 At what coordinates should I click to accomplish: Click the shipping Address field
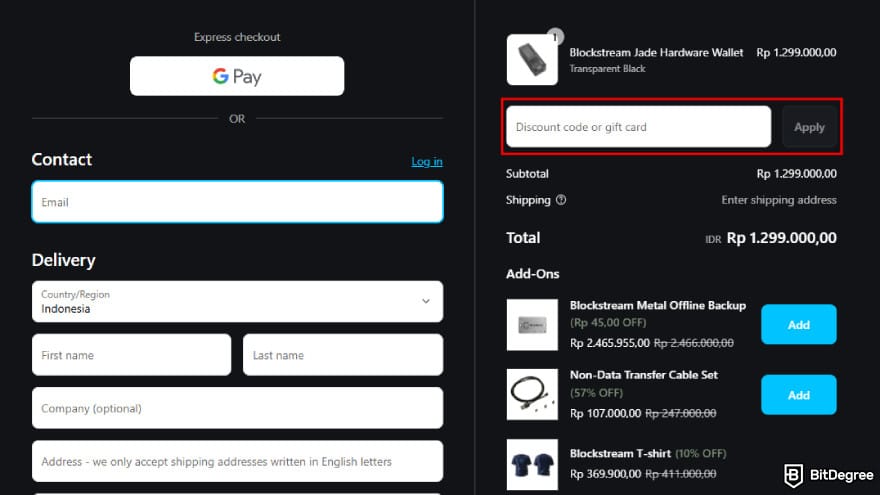pos(237,461)
